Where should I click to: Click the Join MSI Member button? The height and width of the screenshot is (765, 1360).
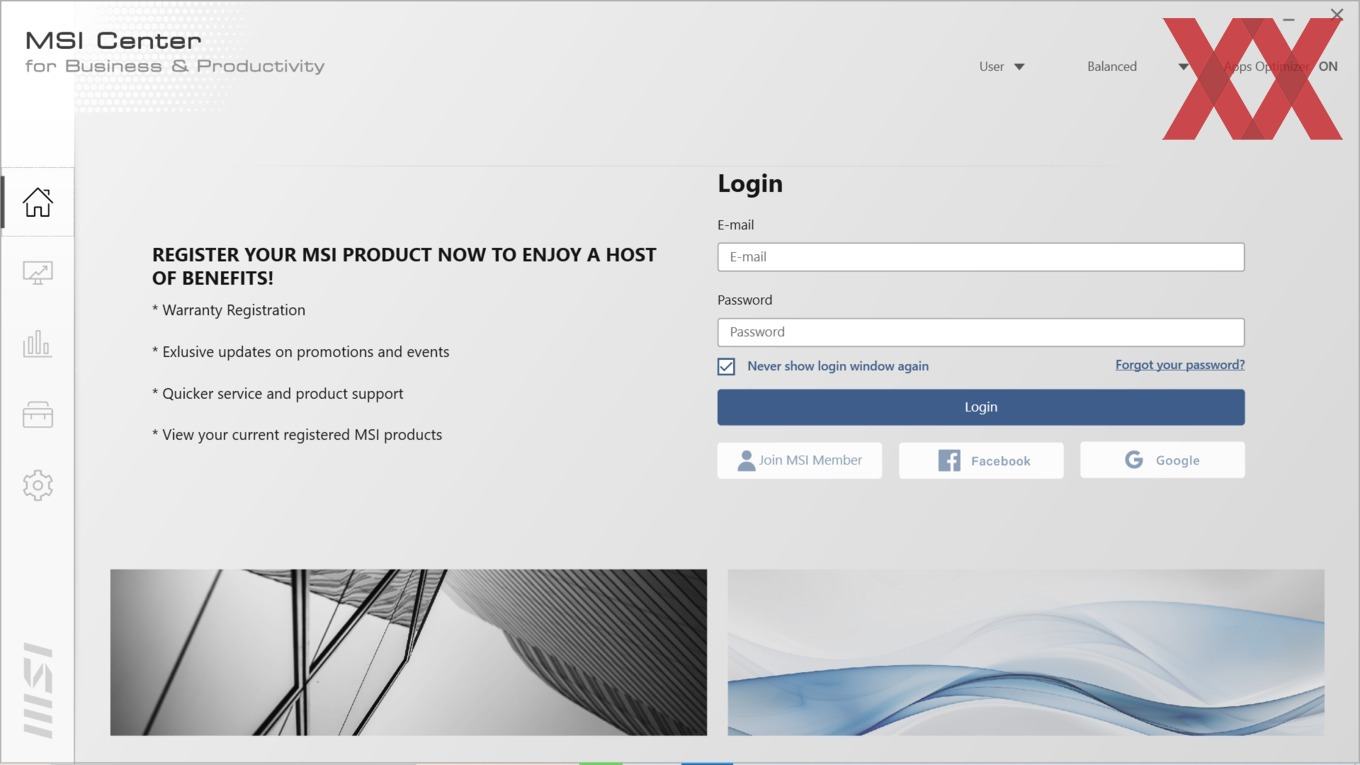(800, 460)
